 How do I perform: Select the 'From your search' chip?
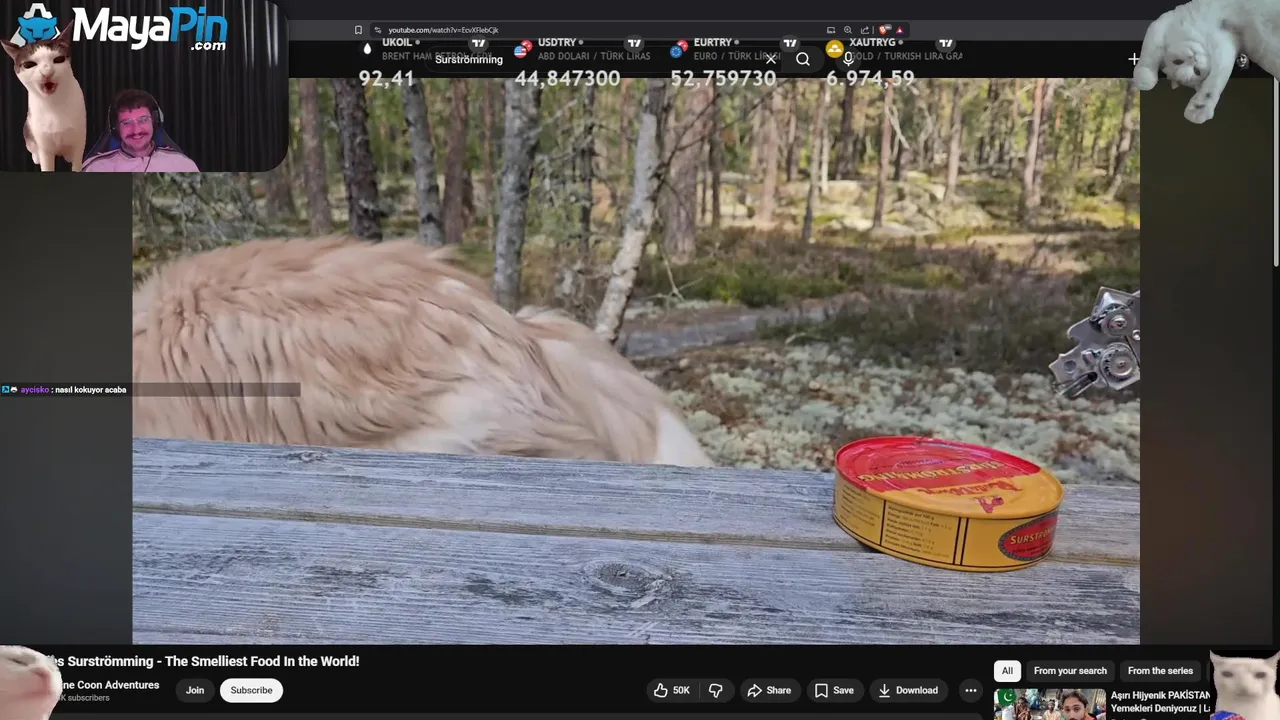(x=1070, y=671)
